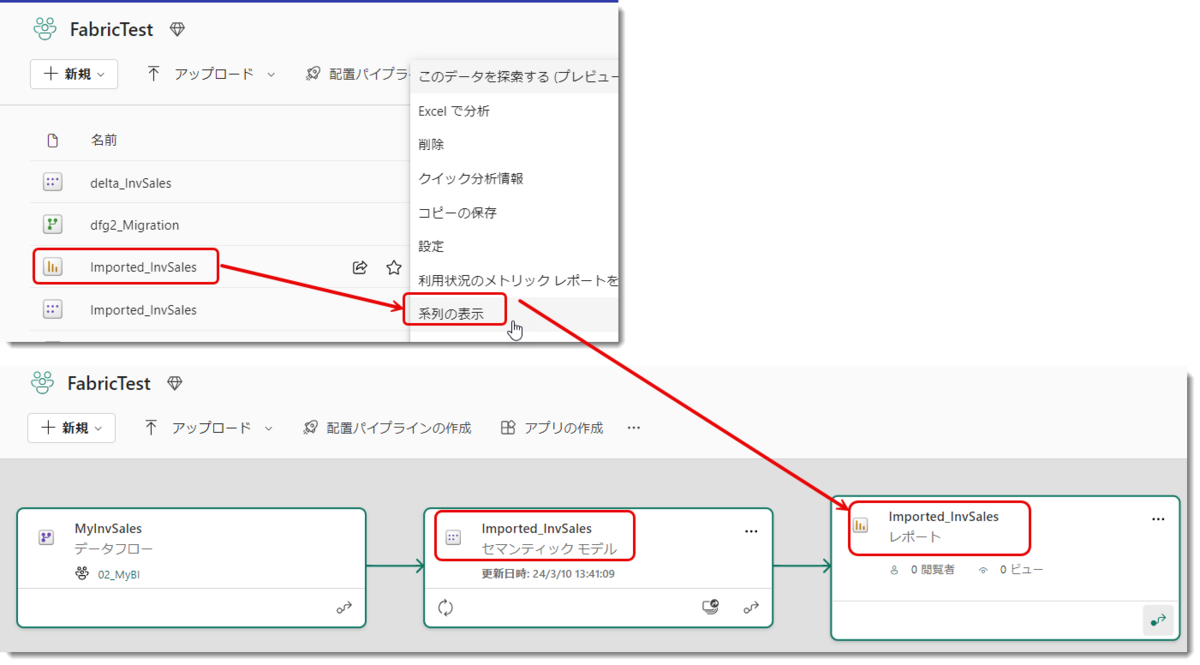
Task: Click the lineage link icon on semantic model card
Action: 751,607
